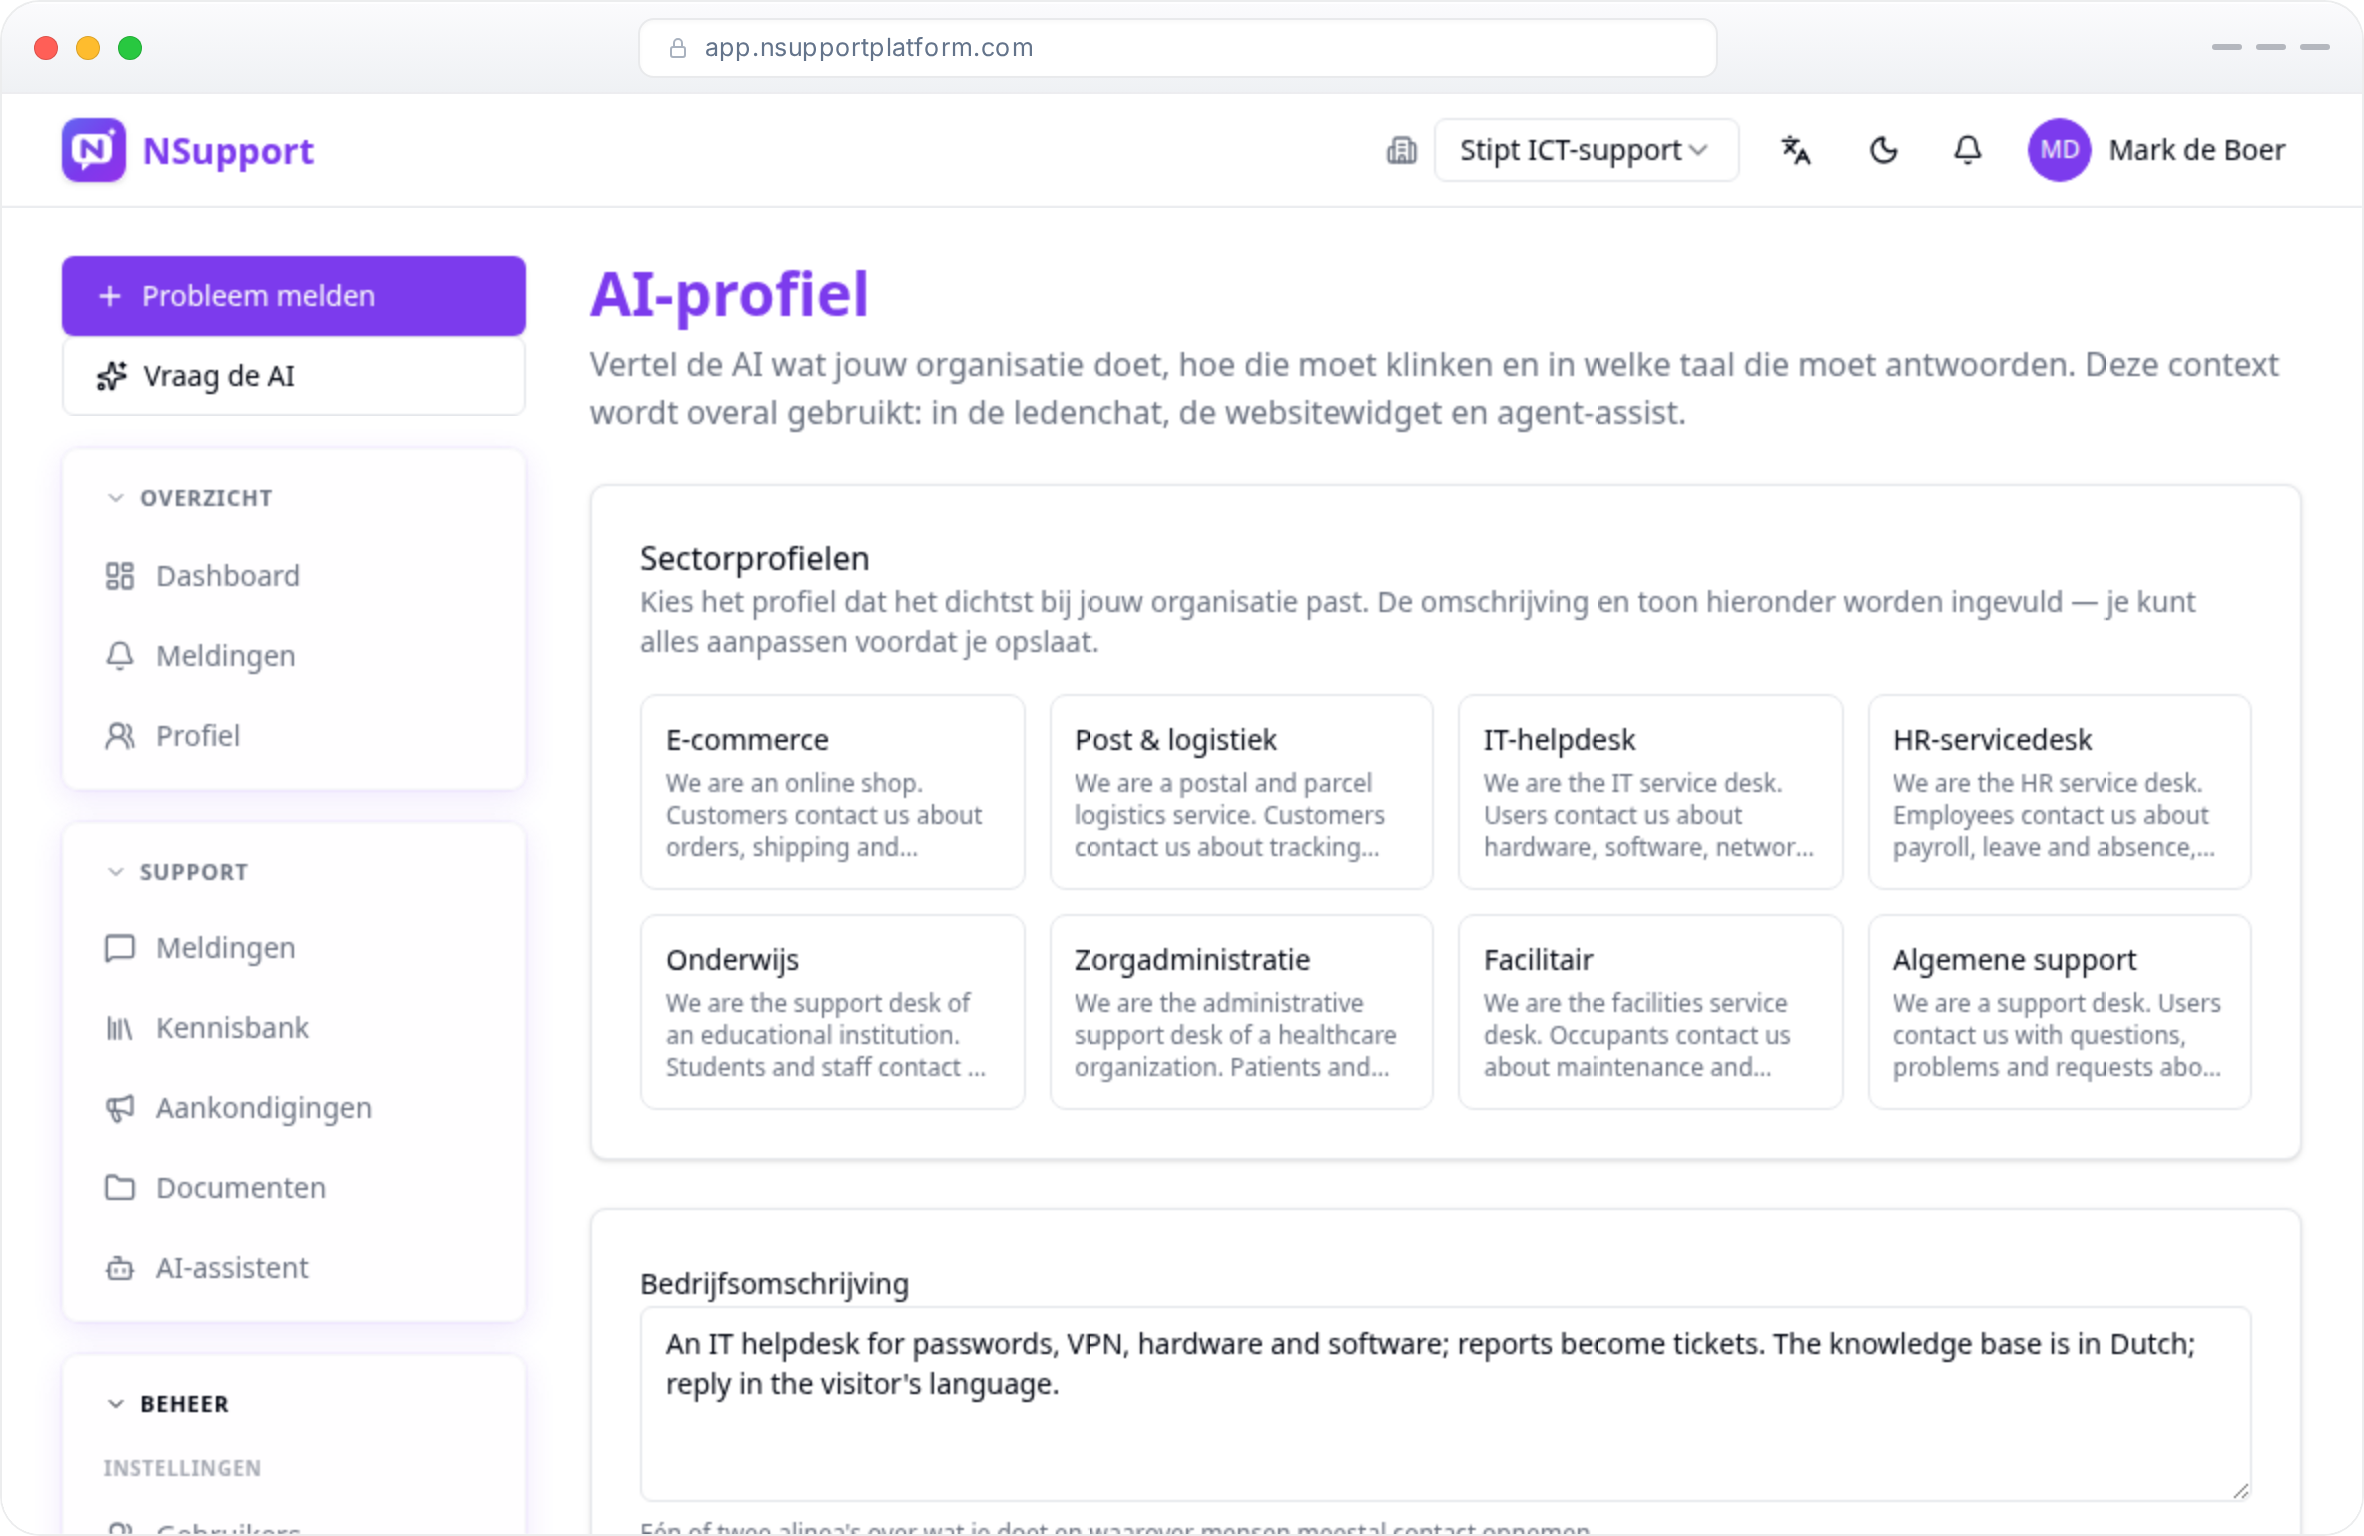Open the Stipt ICT-support organization dropdown
The height and width of the screenshot is (1536, 2364).
1586,150
